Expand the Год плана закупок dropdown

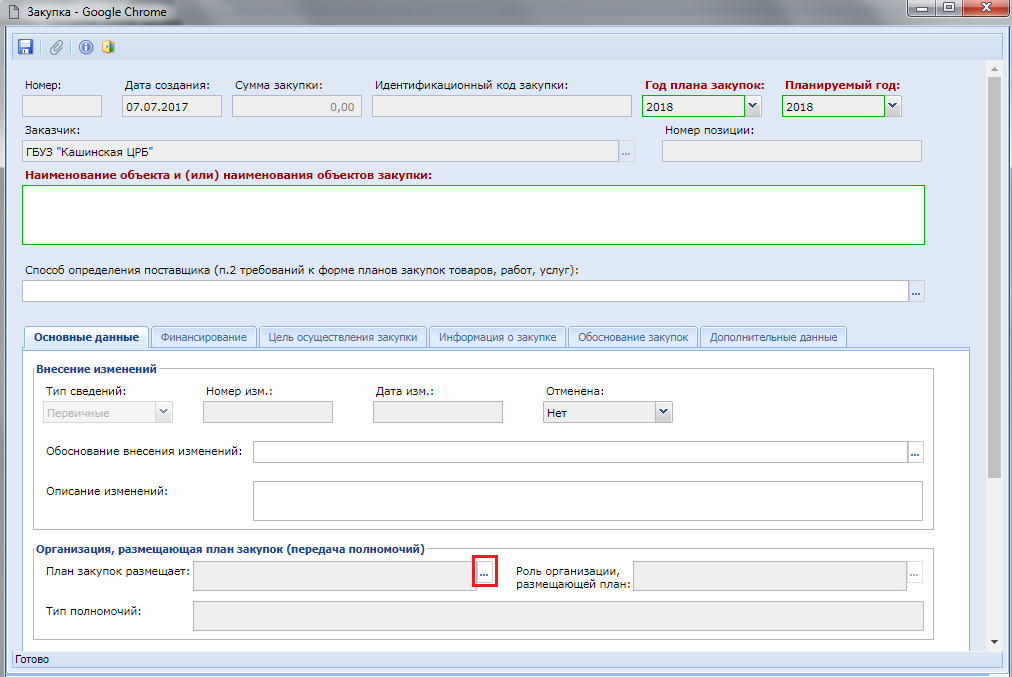[x=753, y=106]
